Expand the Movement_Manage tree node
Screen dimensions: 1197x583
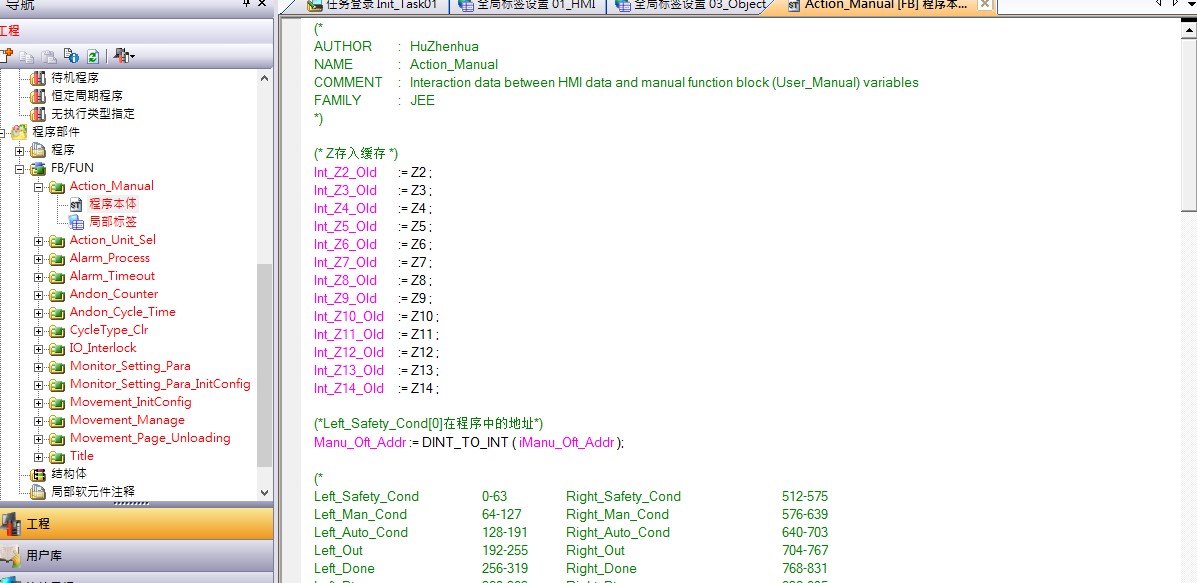39,420
